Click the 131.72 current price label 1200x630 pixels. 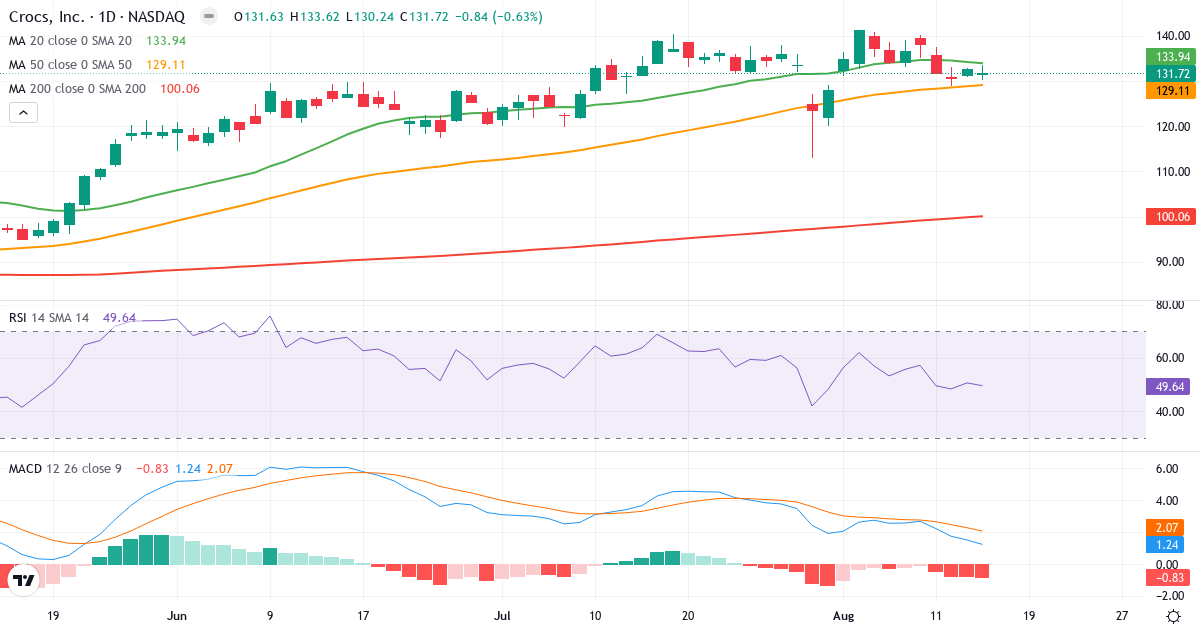(1170, 74)
